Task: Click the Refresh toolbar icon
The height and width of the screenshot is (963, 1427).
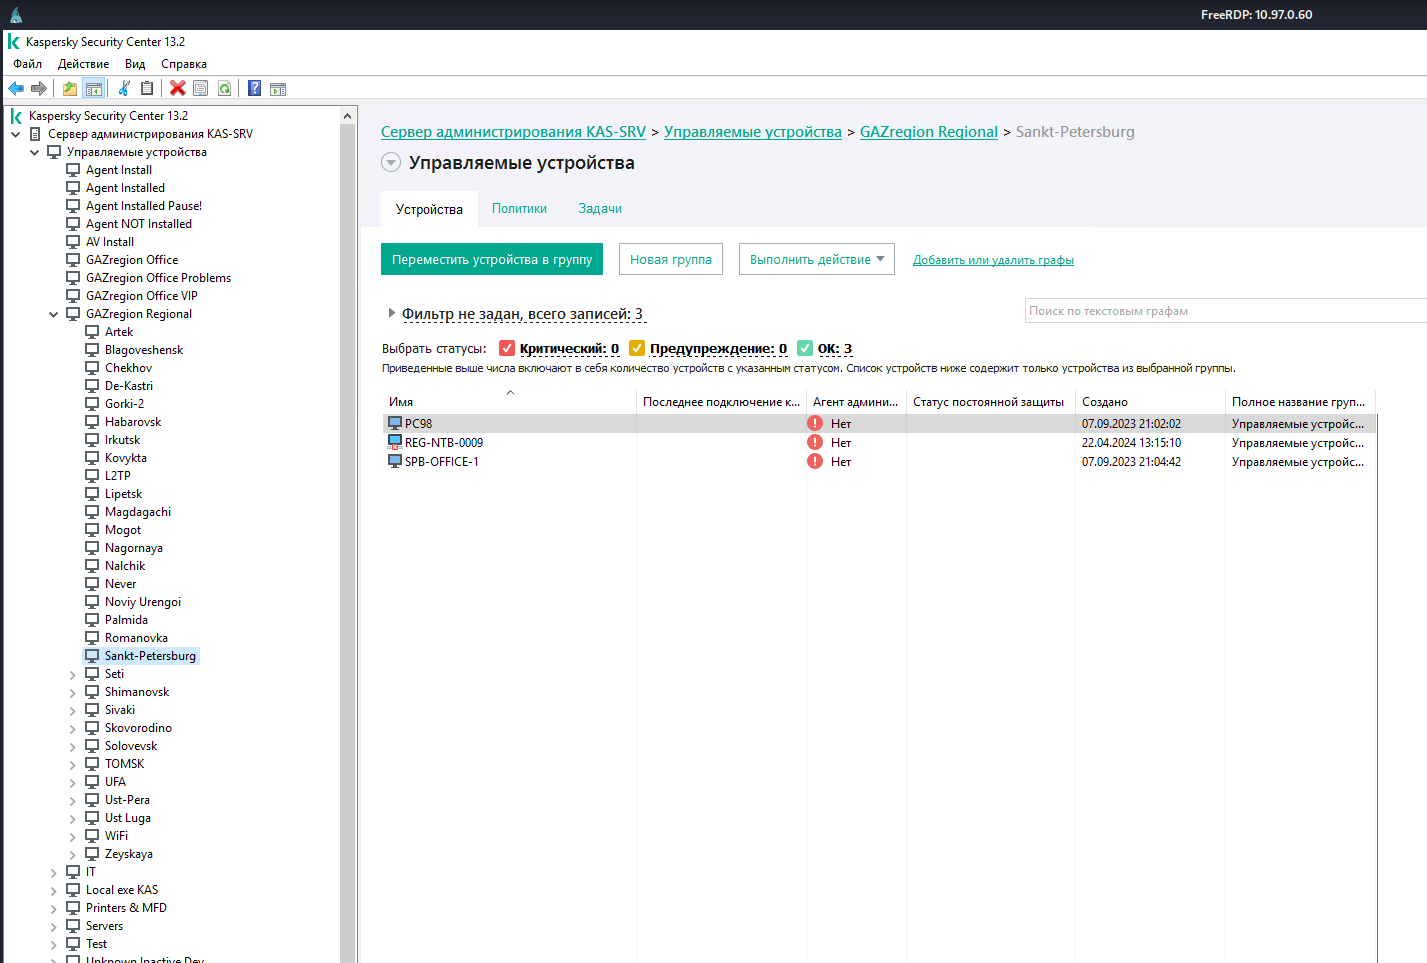Action: tap(225, 88)
